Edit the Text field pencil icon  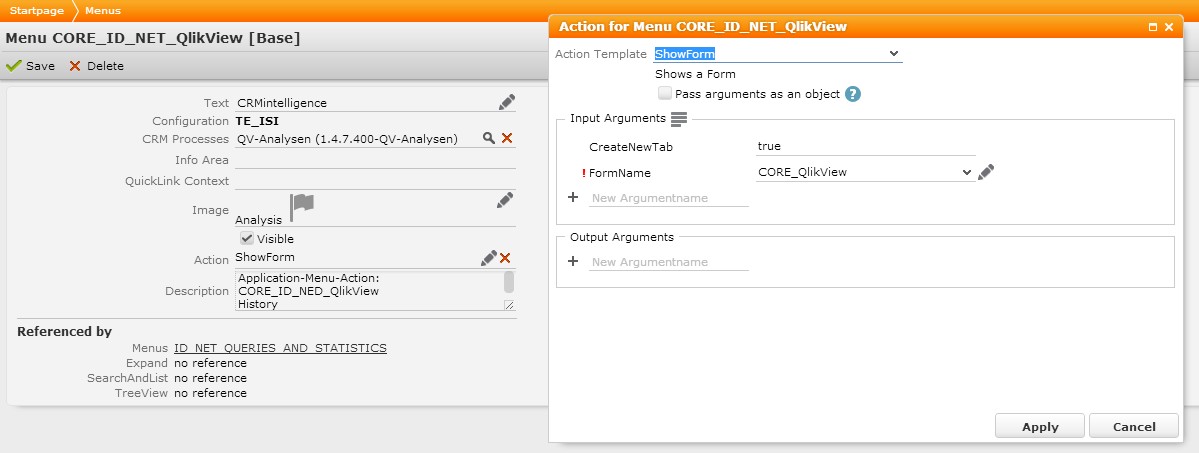[x=506, y=103]
